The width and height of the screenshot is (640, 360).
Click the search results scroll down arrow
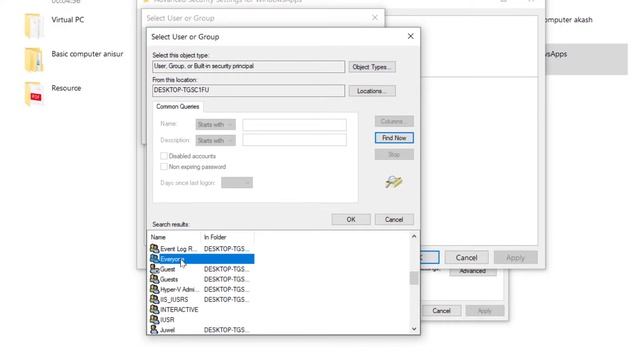tap(414, 329)
